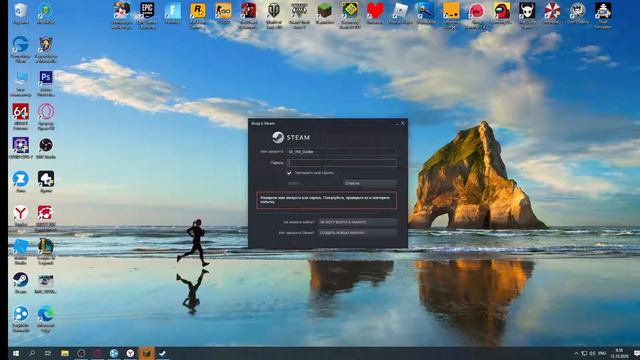The image size is (640, 360).
Task: Open taskbar search magnifier
Action: 32,353
